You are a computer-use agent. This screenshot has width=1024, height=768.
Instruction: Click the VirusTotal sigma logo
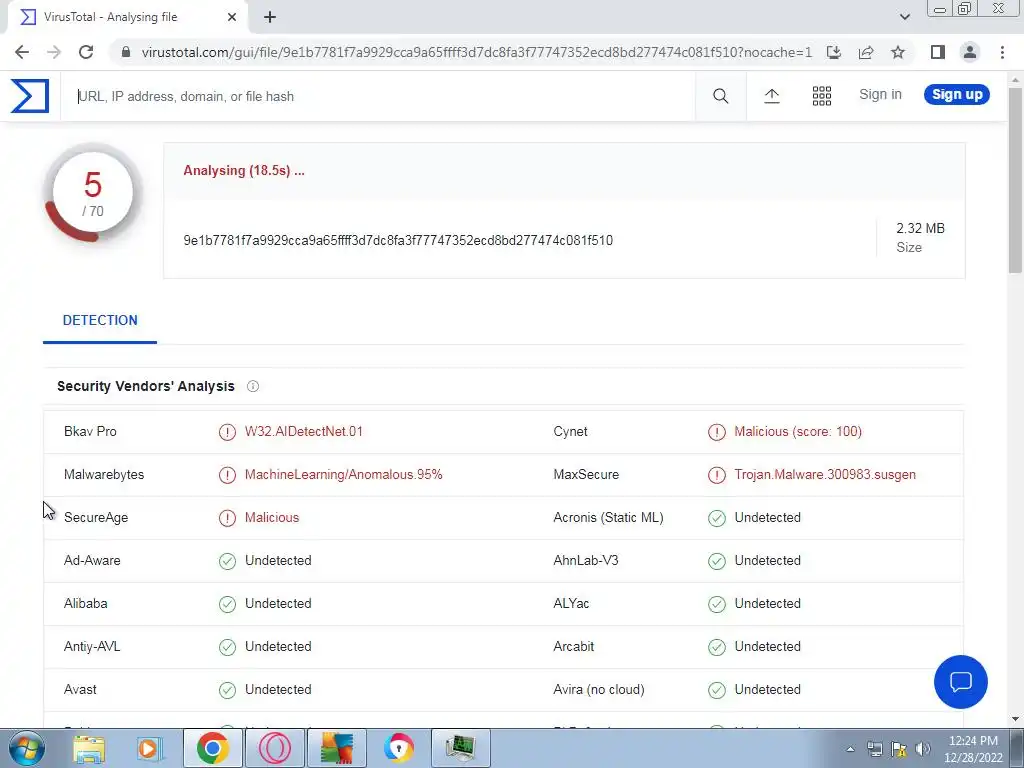30,96
